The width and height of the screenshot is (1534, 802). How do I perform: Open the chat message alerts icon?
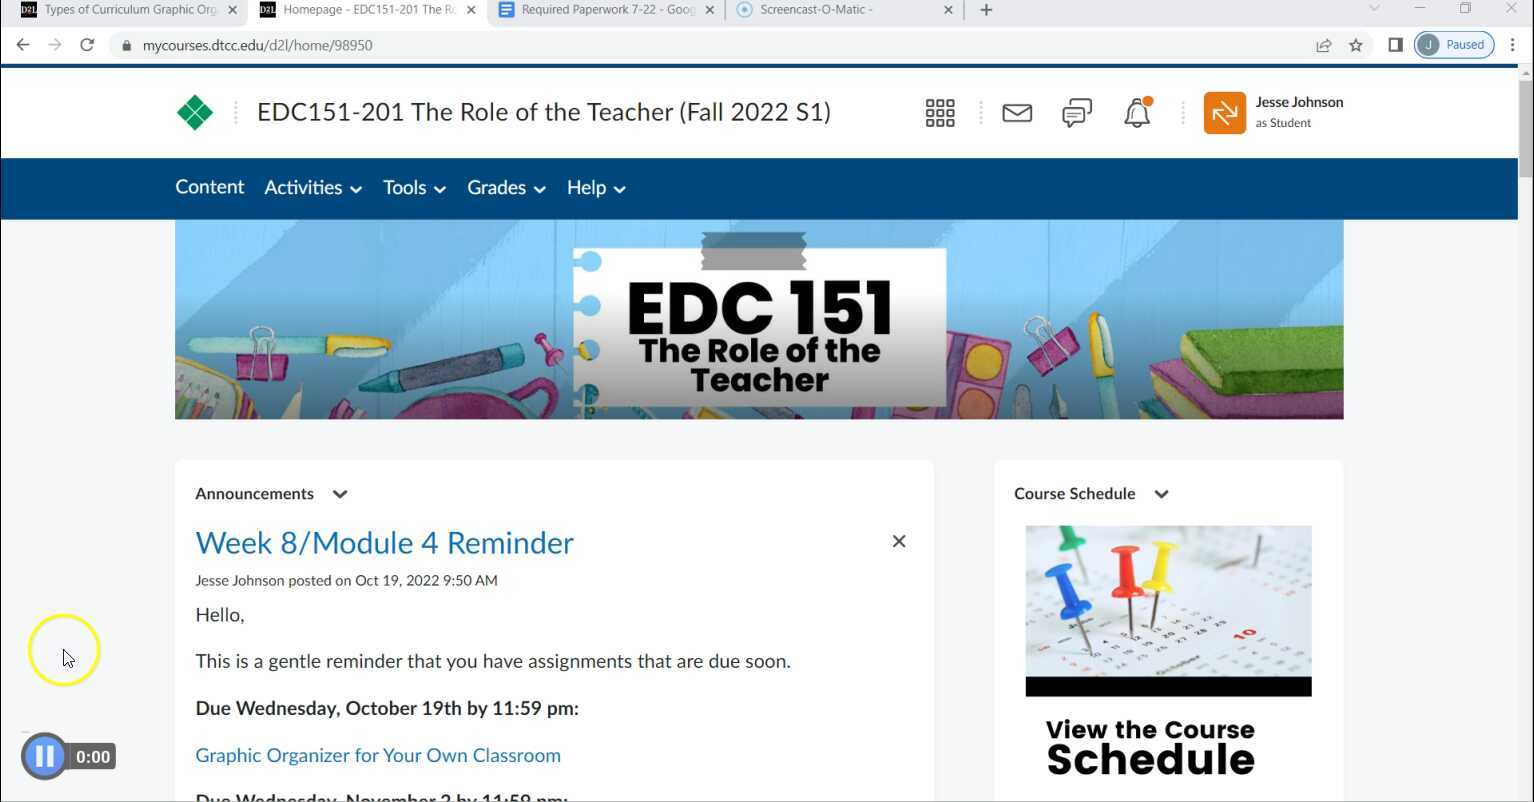tap(1076, 112)
